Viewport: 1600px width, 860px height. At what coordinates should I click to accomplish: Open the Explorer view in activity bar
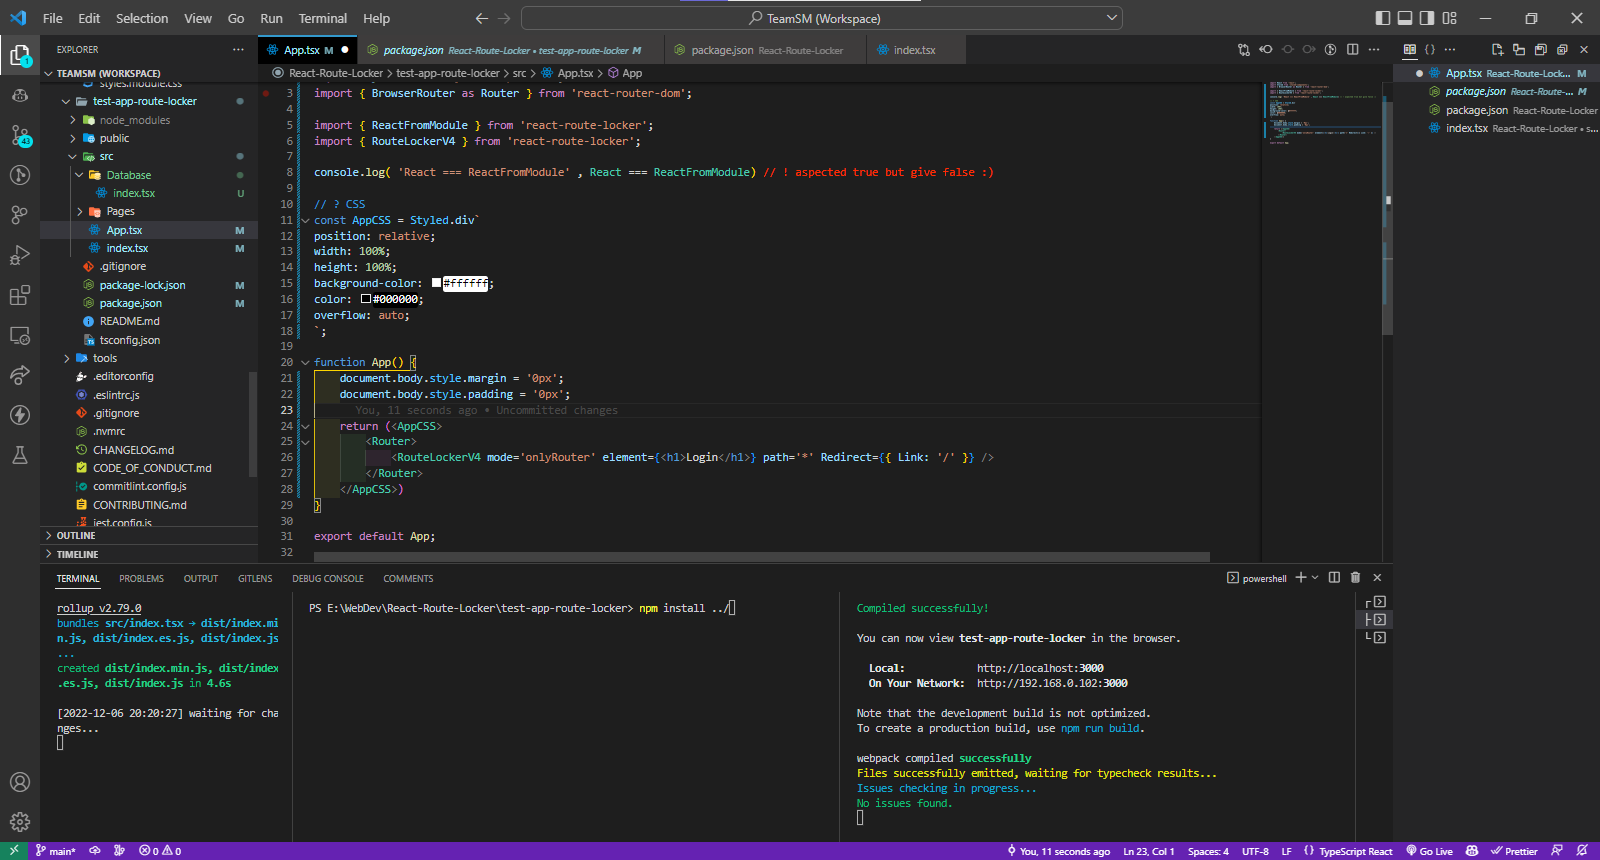pos(20,56)
